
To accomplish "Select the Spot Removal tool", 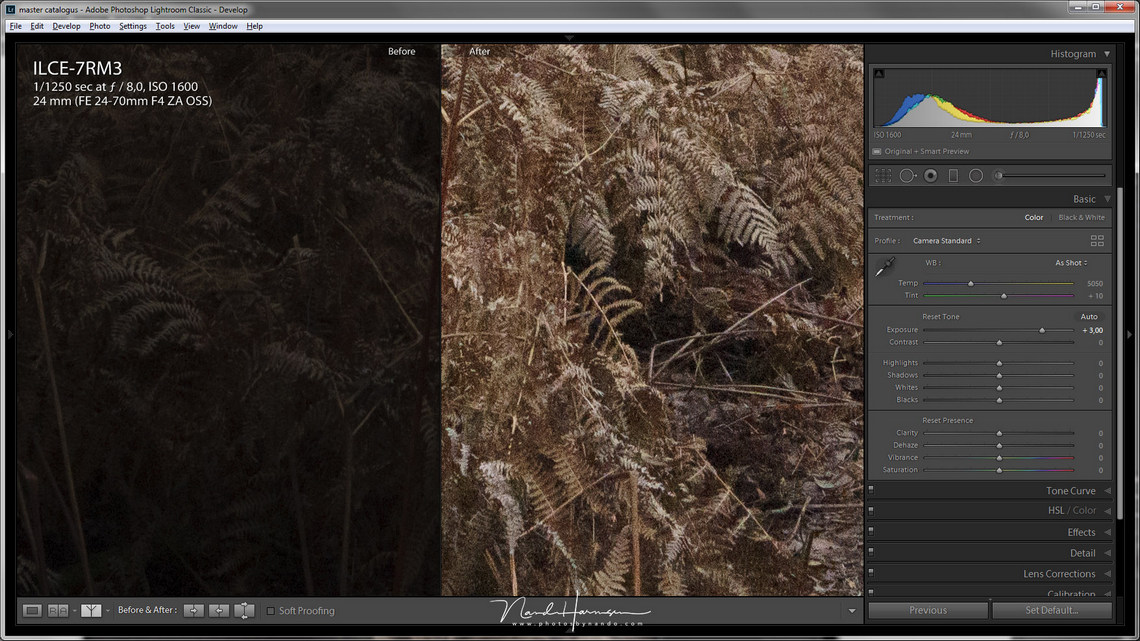I will 907,176.
